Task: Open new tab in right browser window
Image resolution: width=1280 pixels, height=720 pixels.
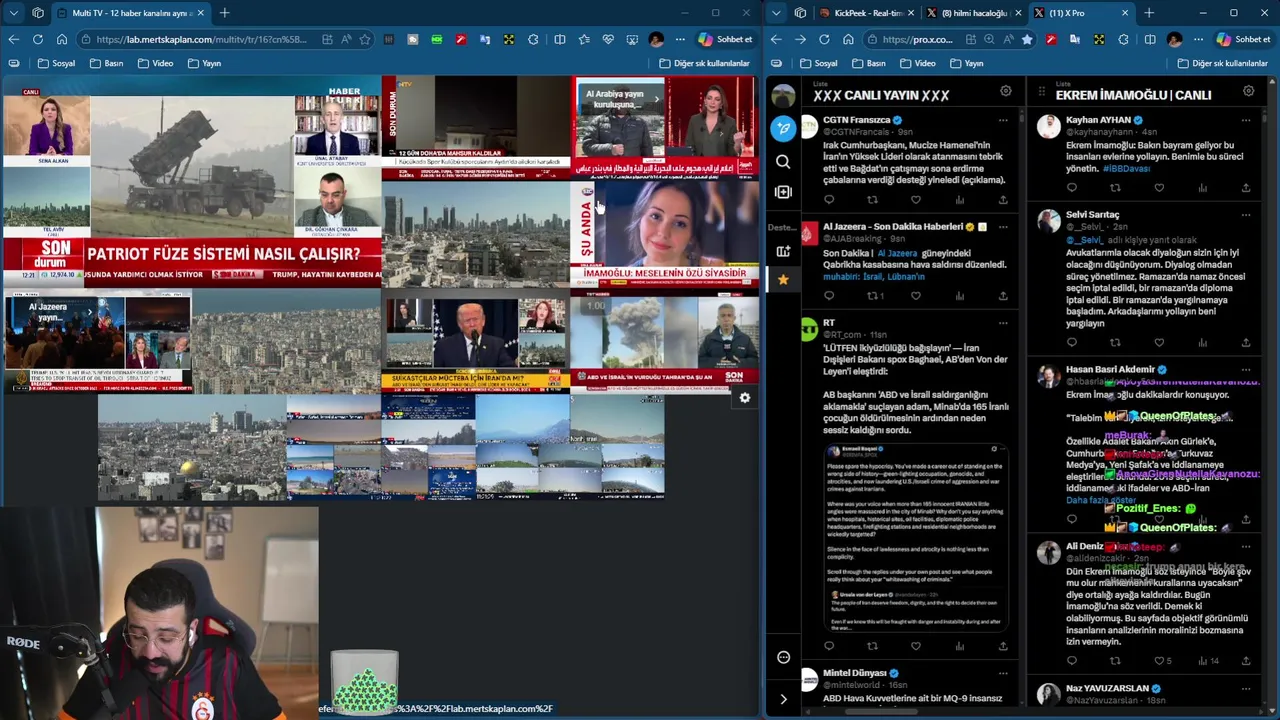Action: [x=1149, y=13]
